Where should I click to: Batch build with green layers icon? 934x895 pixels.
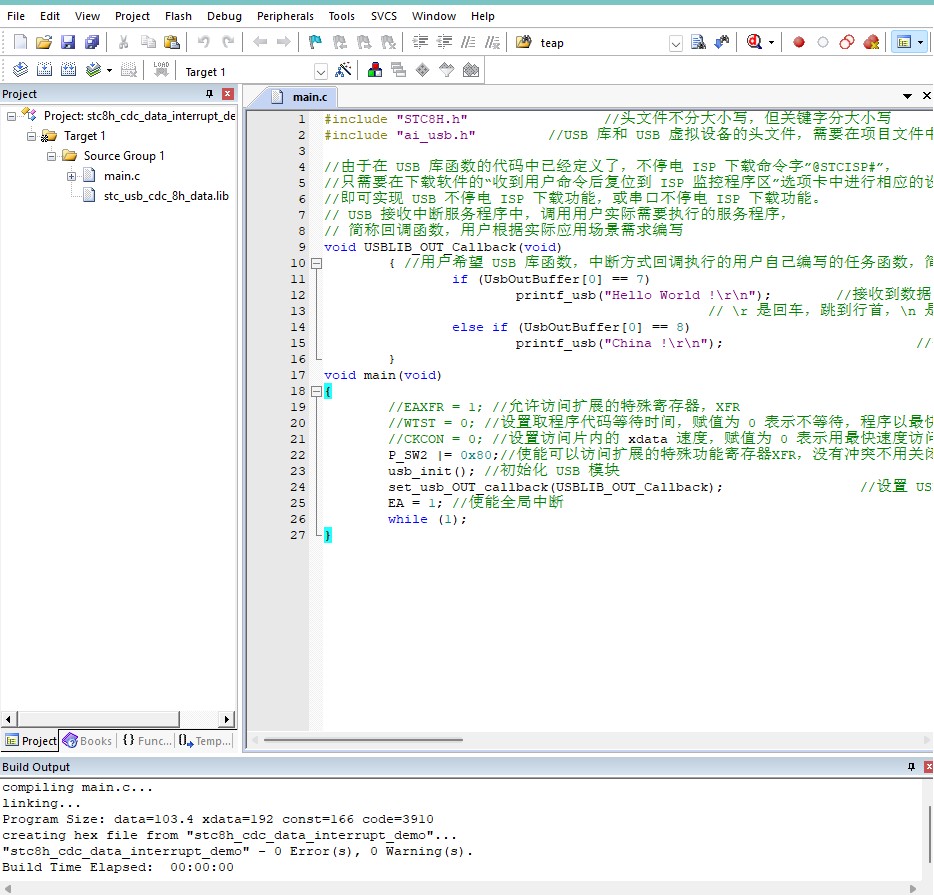[x=93, y=71]
